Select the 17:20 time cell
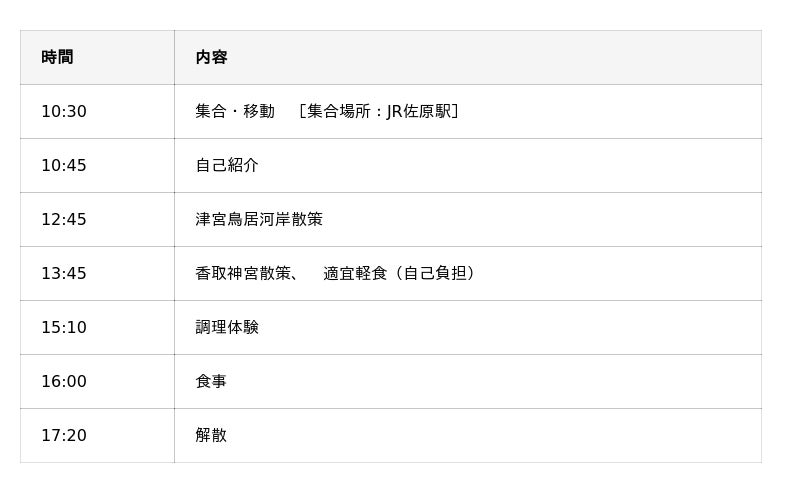Screen dimensions: 800x493 point(64,436)
